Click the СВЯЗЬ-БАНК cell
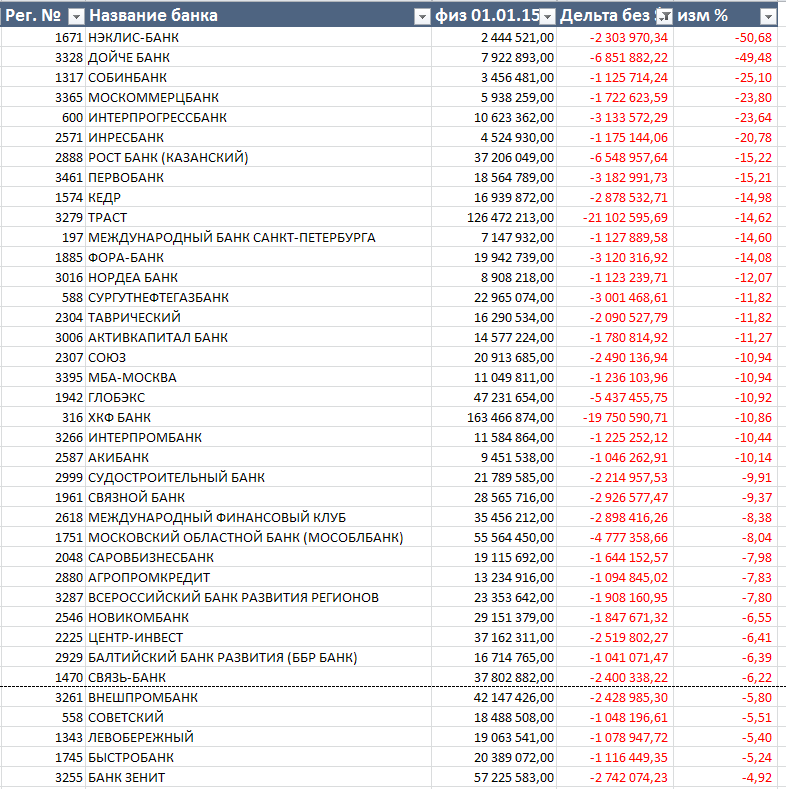Image resolution: width=786 pixels, height=789 pixels. pyautogui.click(x=258, y=677)
